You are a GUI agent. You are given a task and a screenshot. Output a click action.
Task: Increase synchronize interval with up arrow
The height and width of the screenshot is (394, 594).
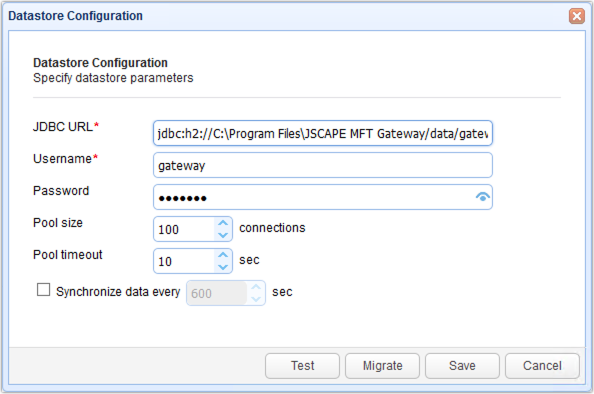pos(256,287)
